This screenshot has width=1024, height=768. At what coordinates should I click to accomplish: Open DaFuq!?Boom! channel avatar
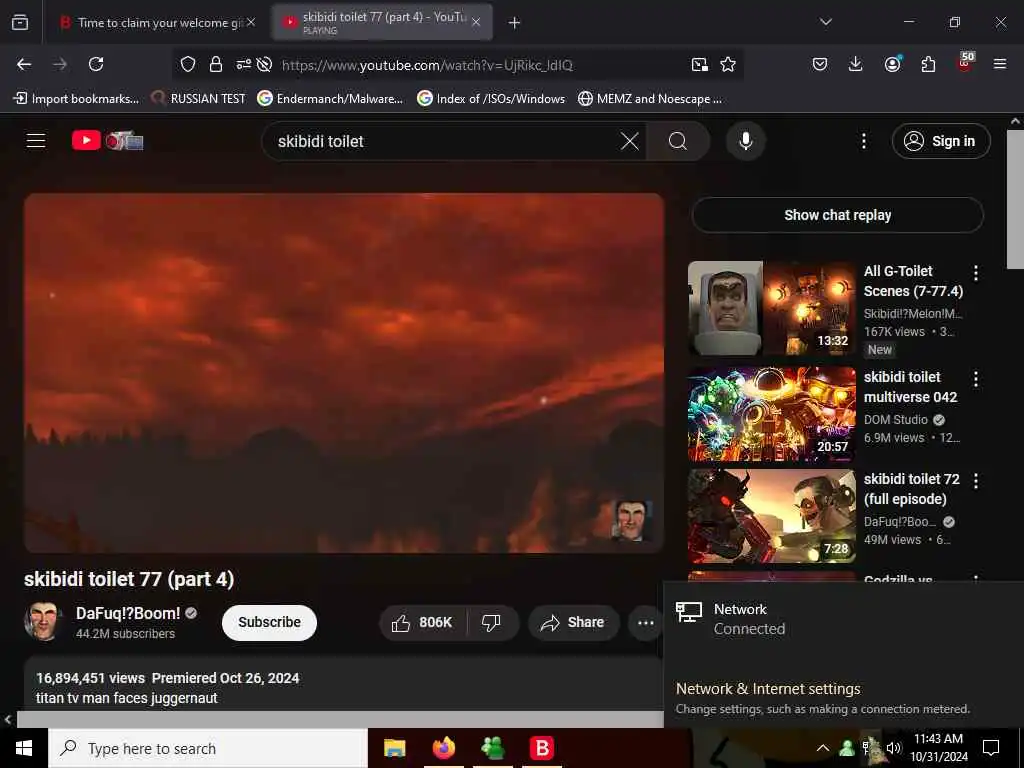point(43,622)
